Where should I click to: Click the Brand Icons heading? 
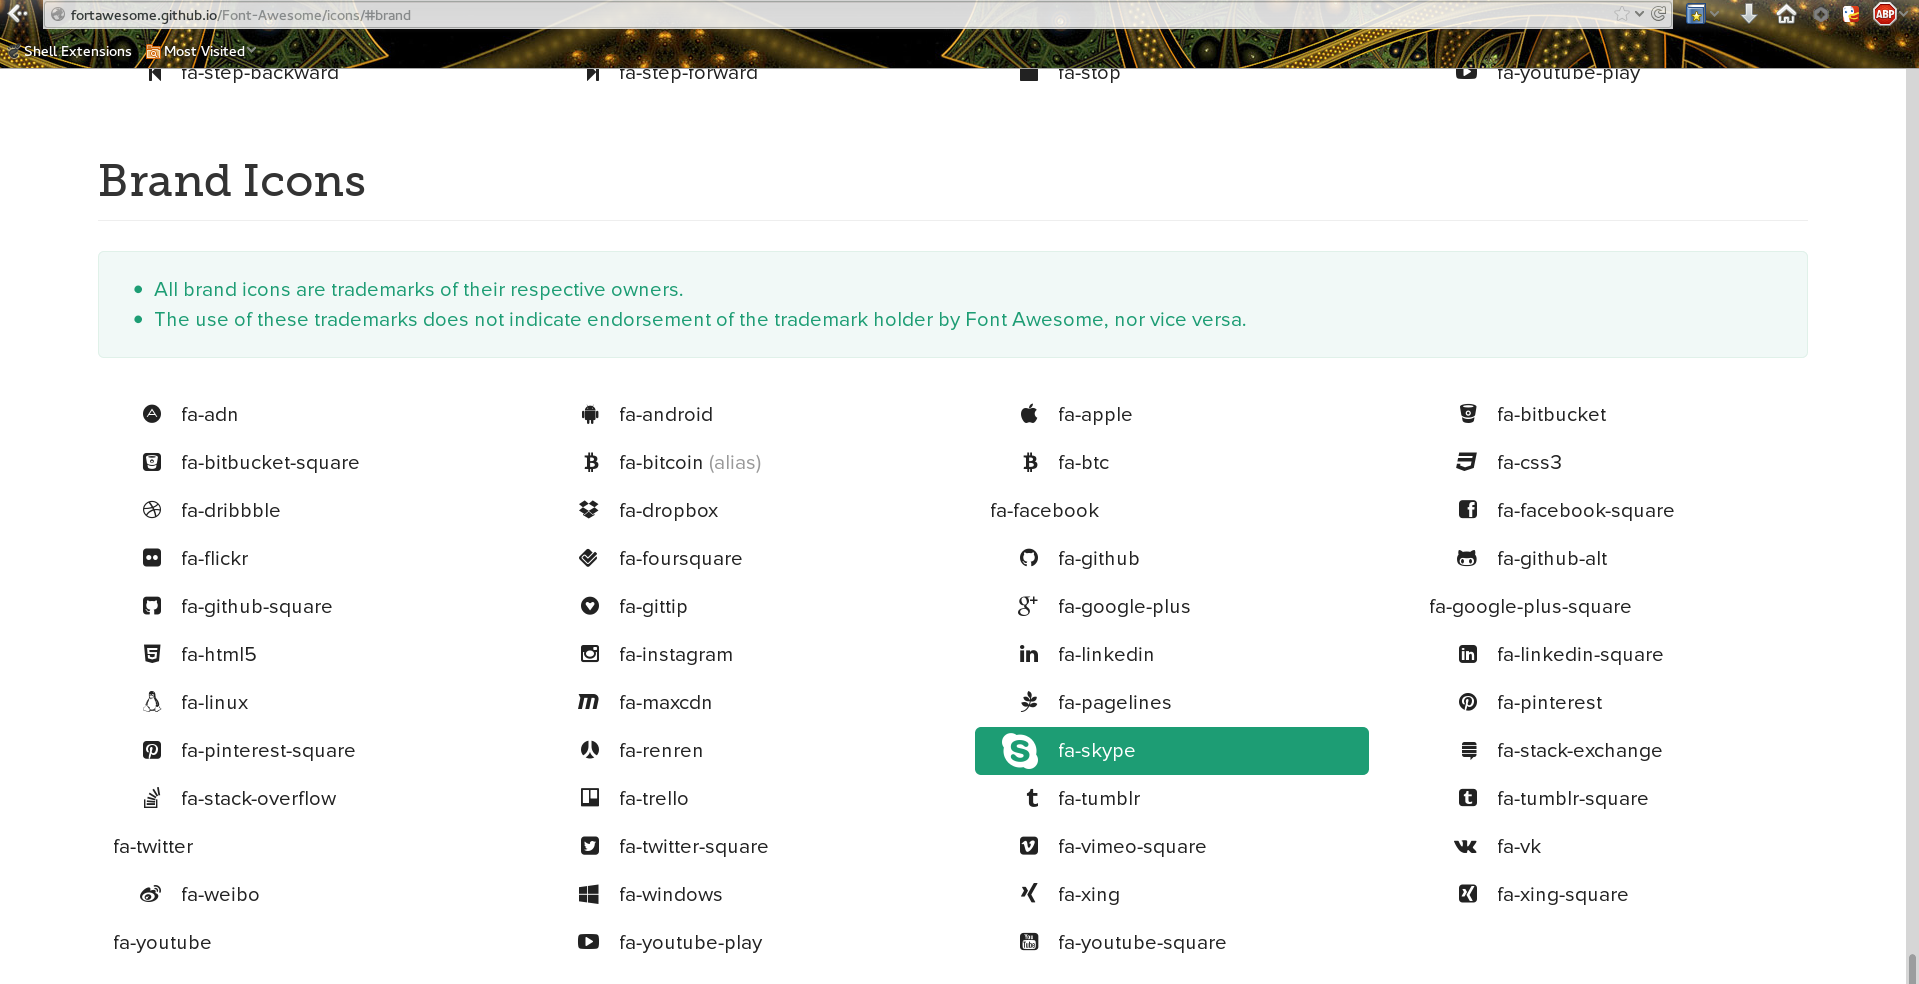click(232, 181)
